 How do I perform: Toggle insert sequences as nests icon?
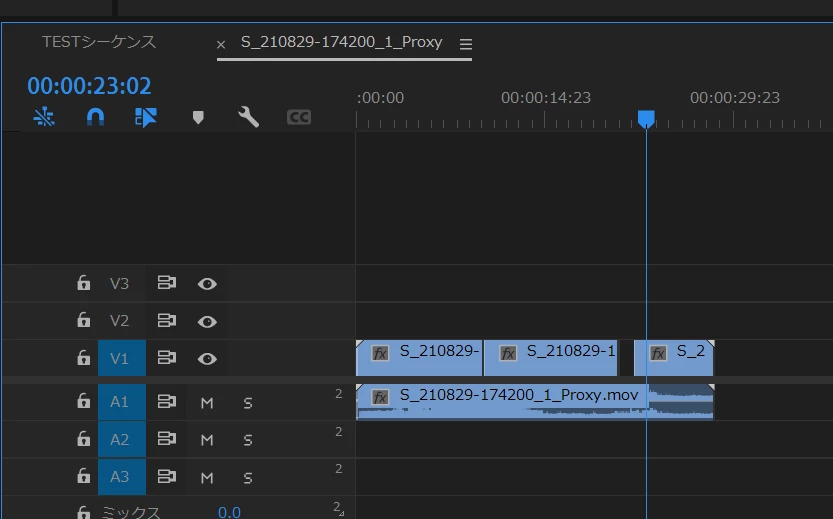click(44, 117)
